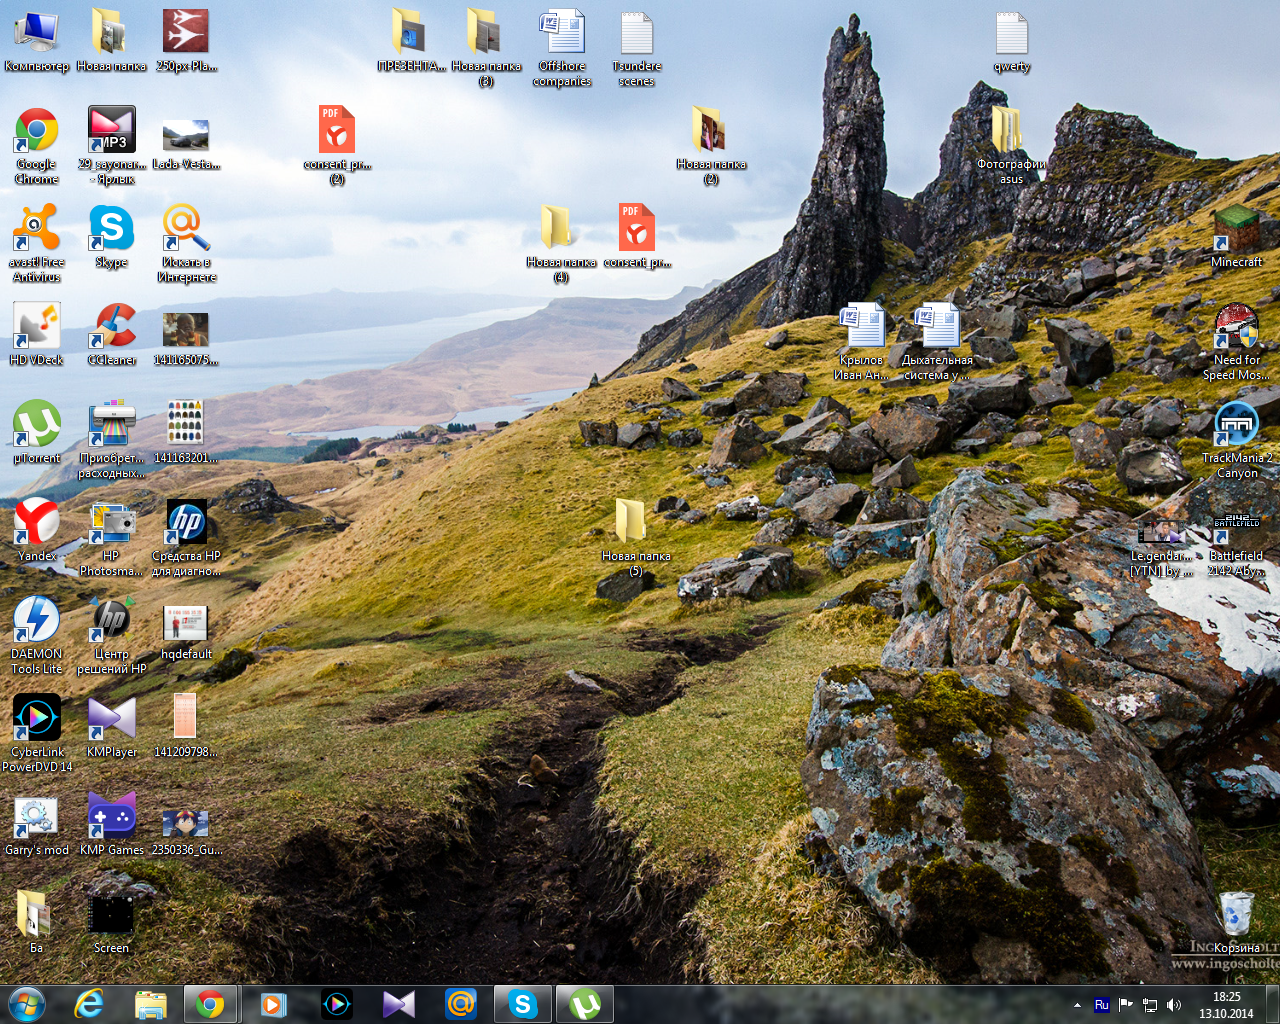The width and height of the screenshot is (1280, 1024).
Task: Click the avast! Free Antivirus shortcut
Action: (x=37, y=229)
